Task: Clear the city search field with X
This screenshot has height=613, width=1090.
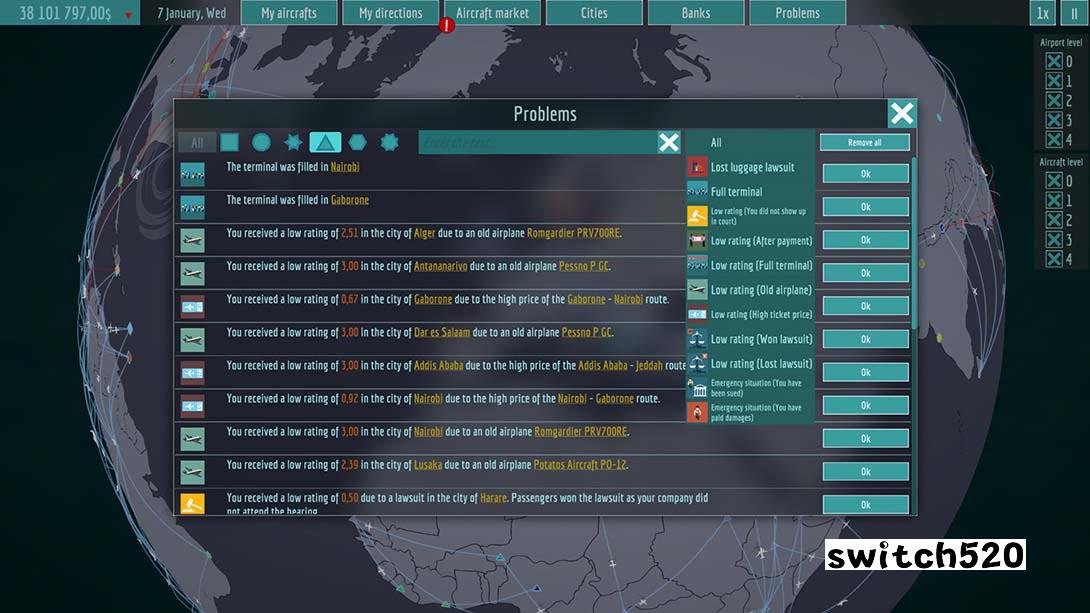Action: [669, 142]
